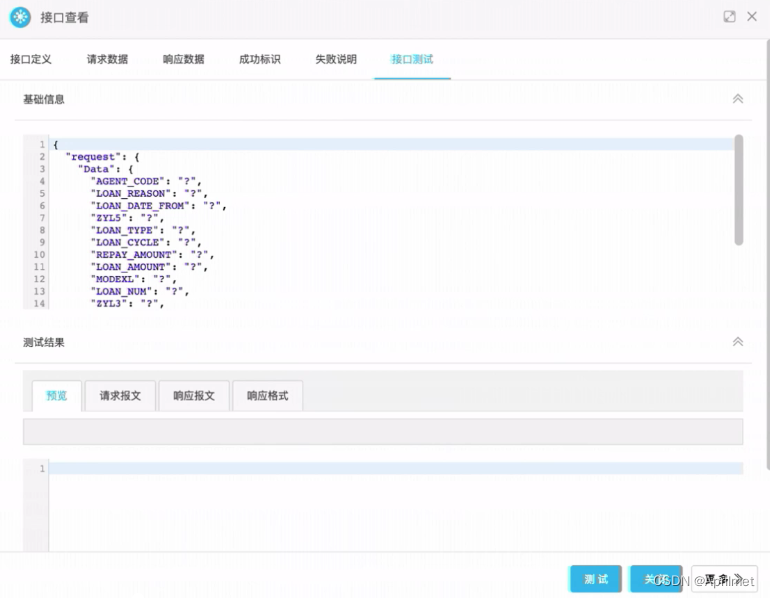Switch to the 响应数据 tab
This screenshot has width=770, height=598.
[184, 59]
